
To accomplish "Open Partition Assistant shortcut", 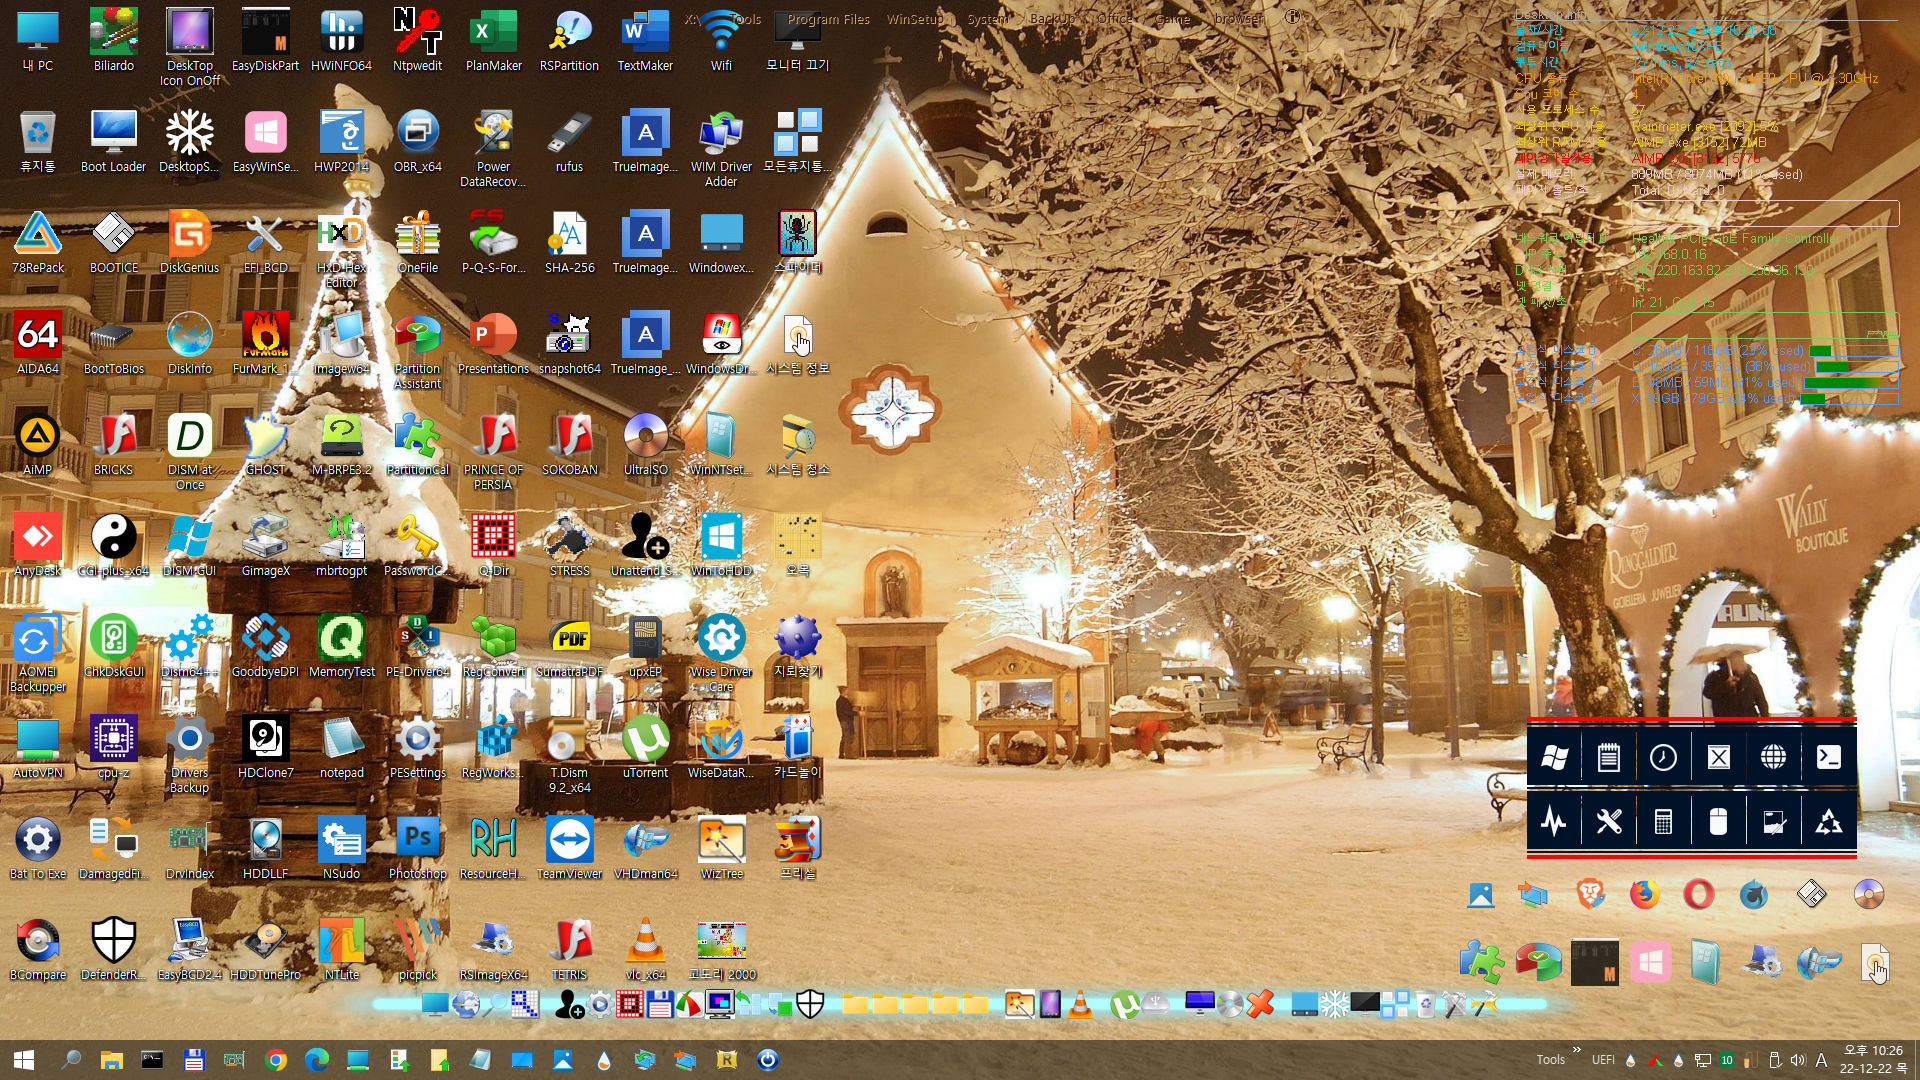I will point(417,350).
